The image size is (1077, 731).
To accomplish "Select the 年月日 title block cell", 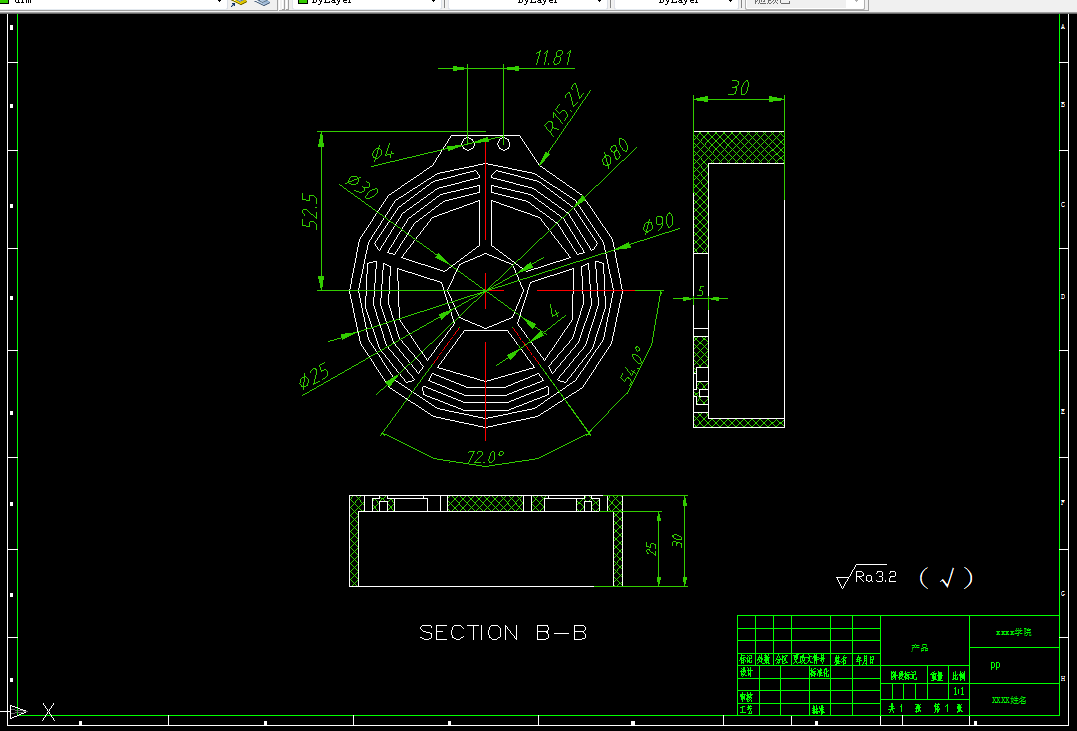I will 865,660.
